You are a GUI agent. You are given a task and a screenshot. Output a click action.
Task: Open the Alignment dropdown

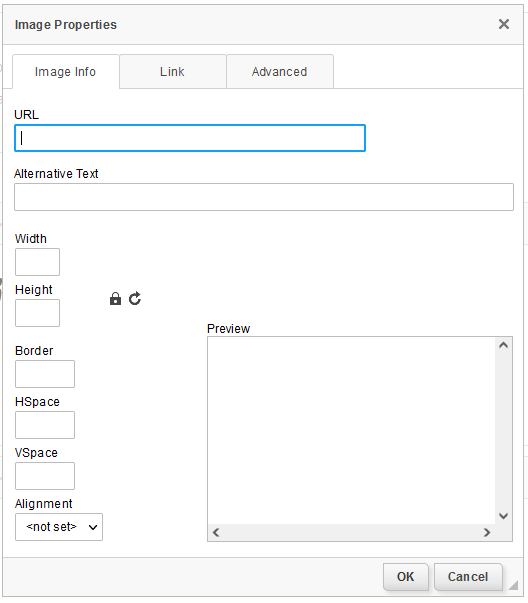[59, 527]
